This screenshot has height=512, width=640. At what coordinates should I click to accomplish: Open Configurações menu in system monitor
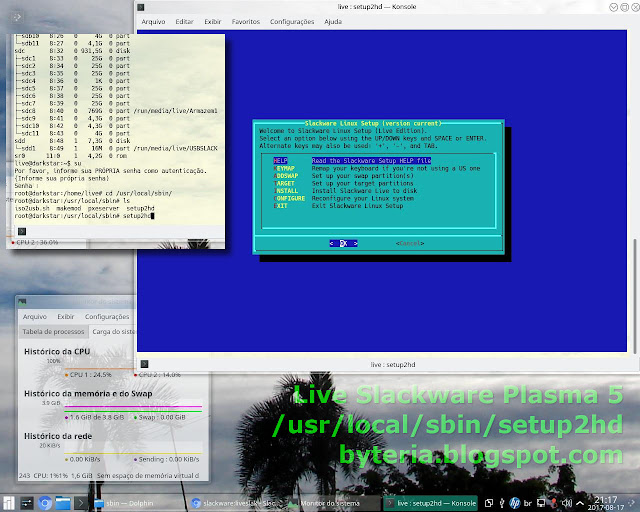coord(107,316)
